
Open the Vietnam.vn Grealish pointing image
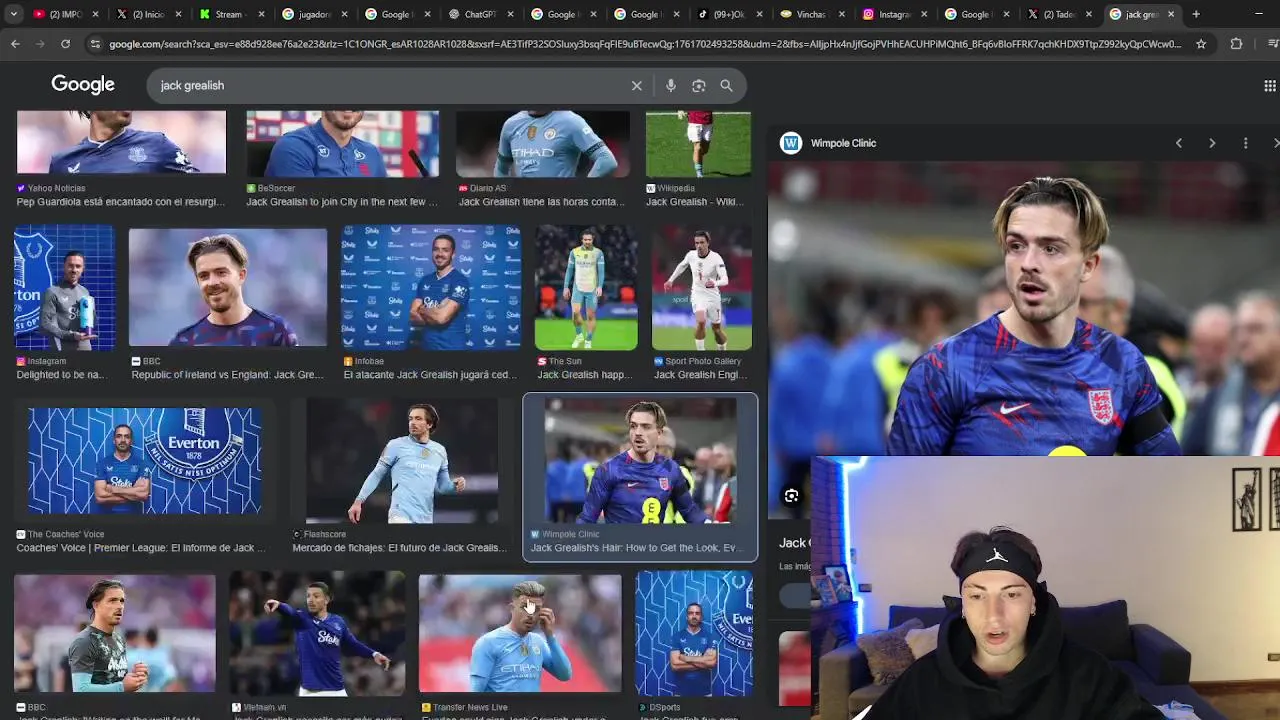tap(317, 634)
